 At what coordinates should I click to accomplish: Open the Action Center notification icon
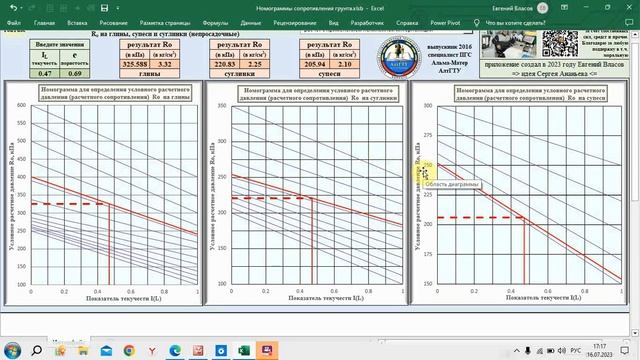(624, 351)
